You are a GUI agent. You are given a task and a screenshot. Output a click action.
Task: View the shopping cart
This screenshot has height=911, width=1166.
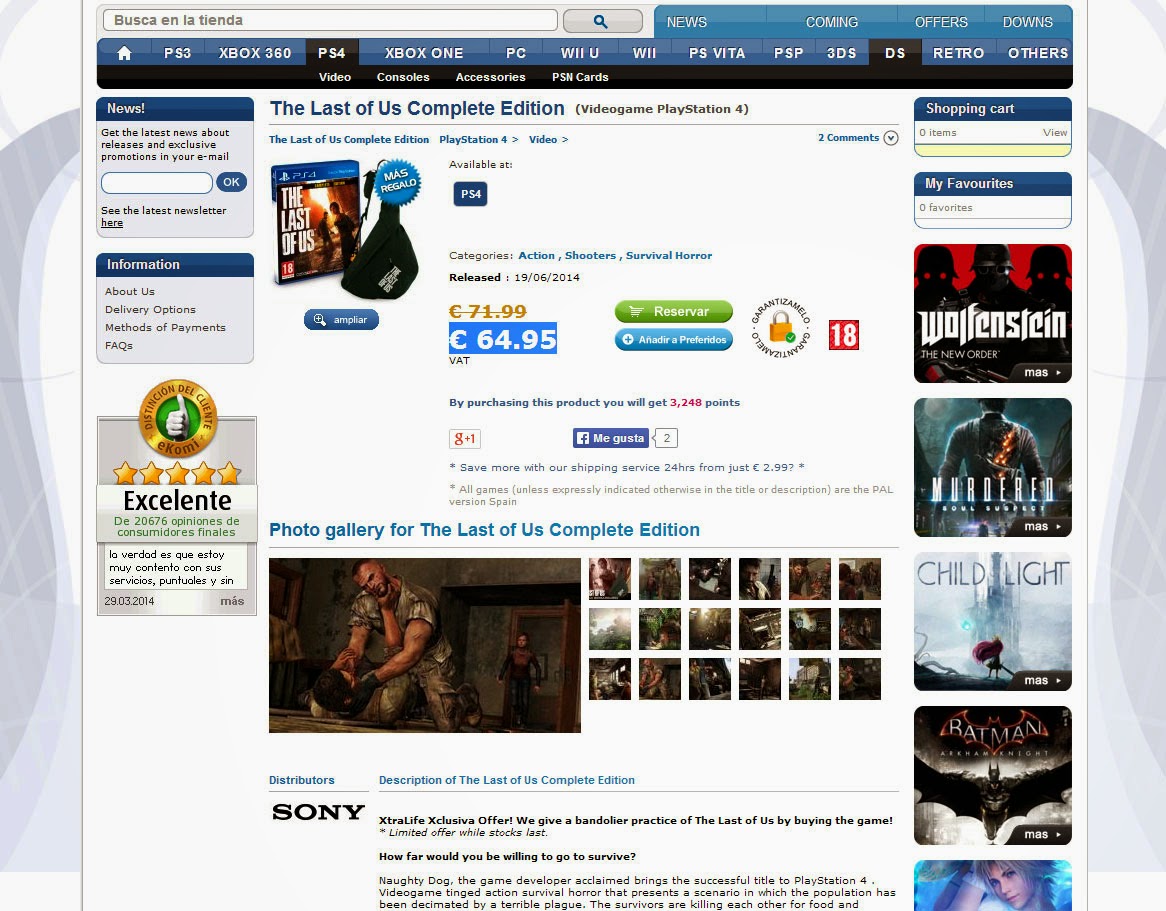[1054, 132]
